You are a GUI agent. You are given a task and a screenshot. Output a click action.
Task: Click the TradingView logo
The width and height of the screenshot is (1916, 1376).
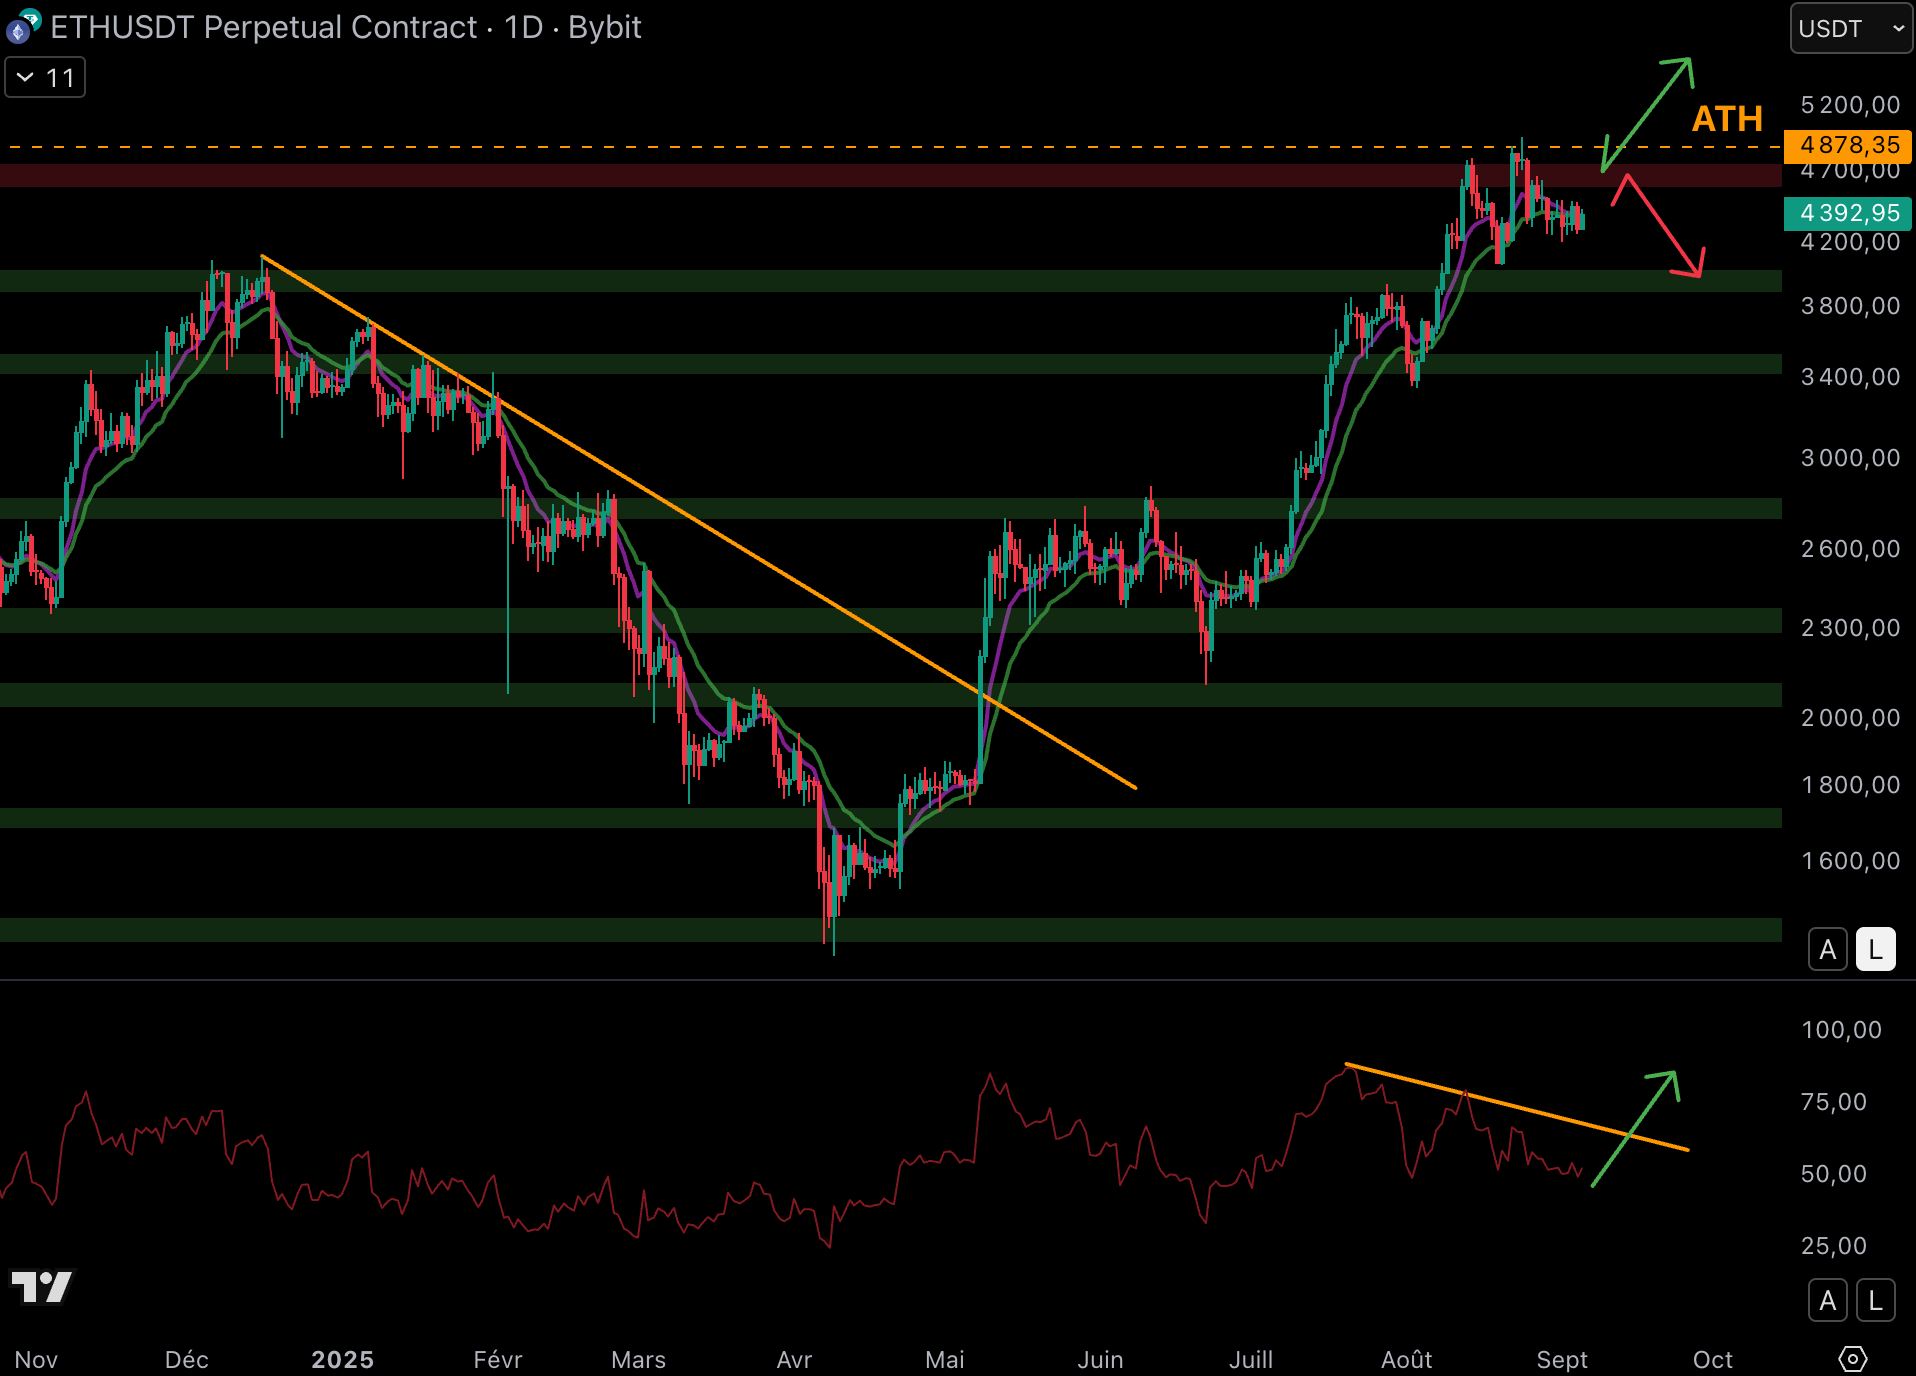pos(41,1287)
